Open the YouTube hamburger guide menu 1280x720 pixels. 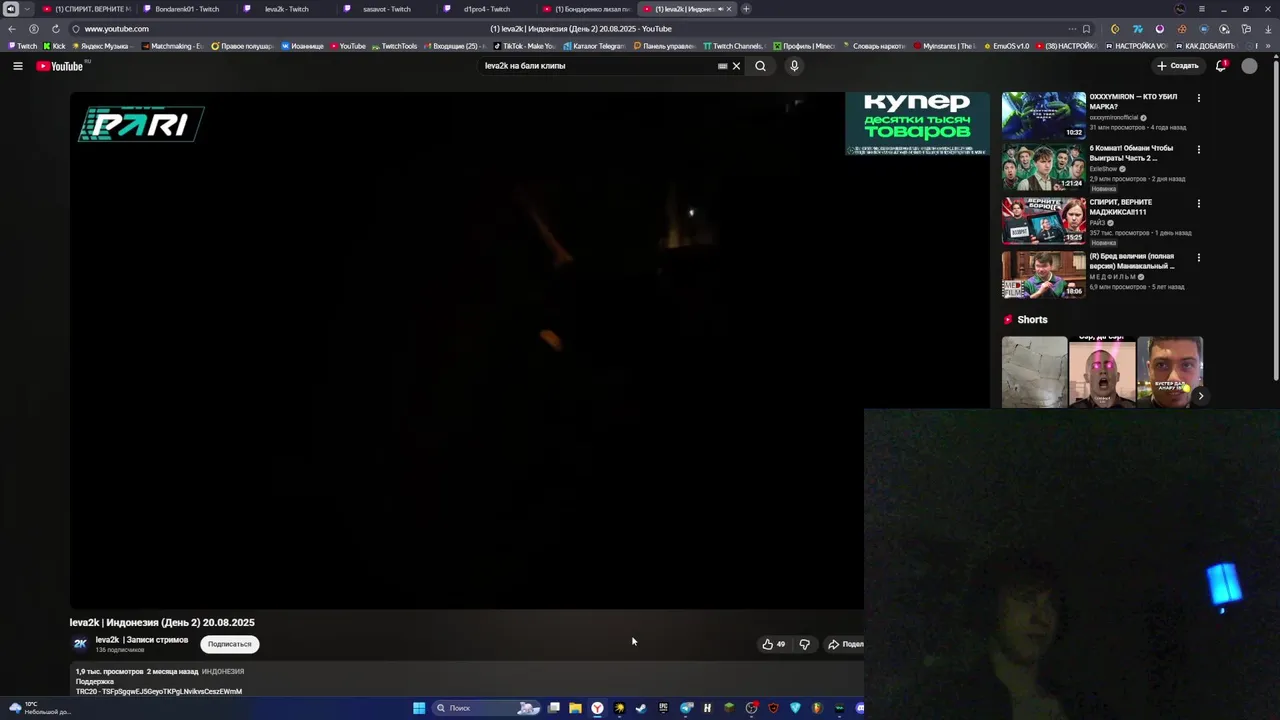[x=17, y=66]
